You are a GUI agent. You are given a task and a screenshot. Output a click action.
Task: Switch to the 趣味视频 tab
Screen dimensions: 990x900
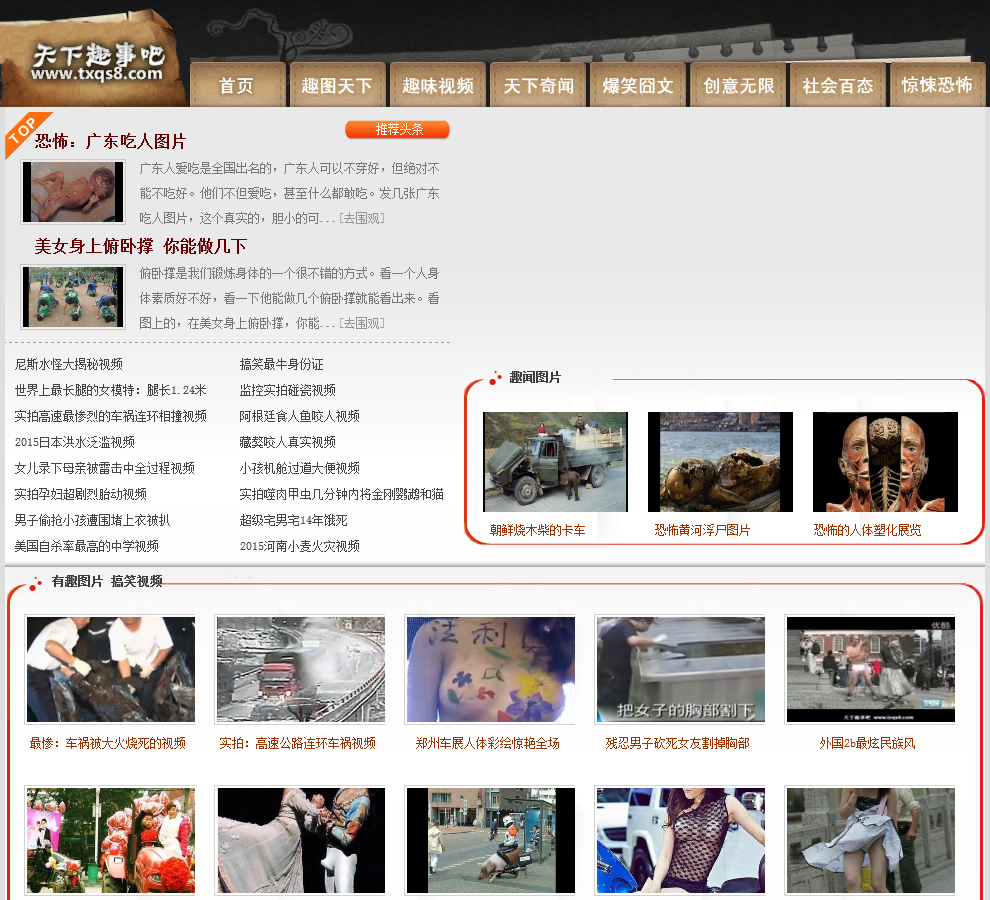click(x=438, y=85)
